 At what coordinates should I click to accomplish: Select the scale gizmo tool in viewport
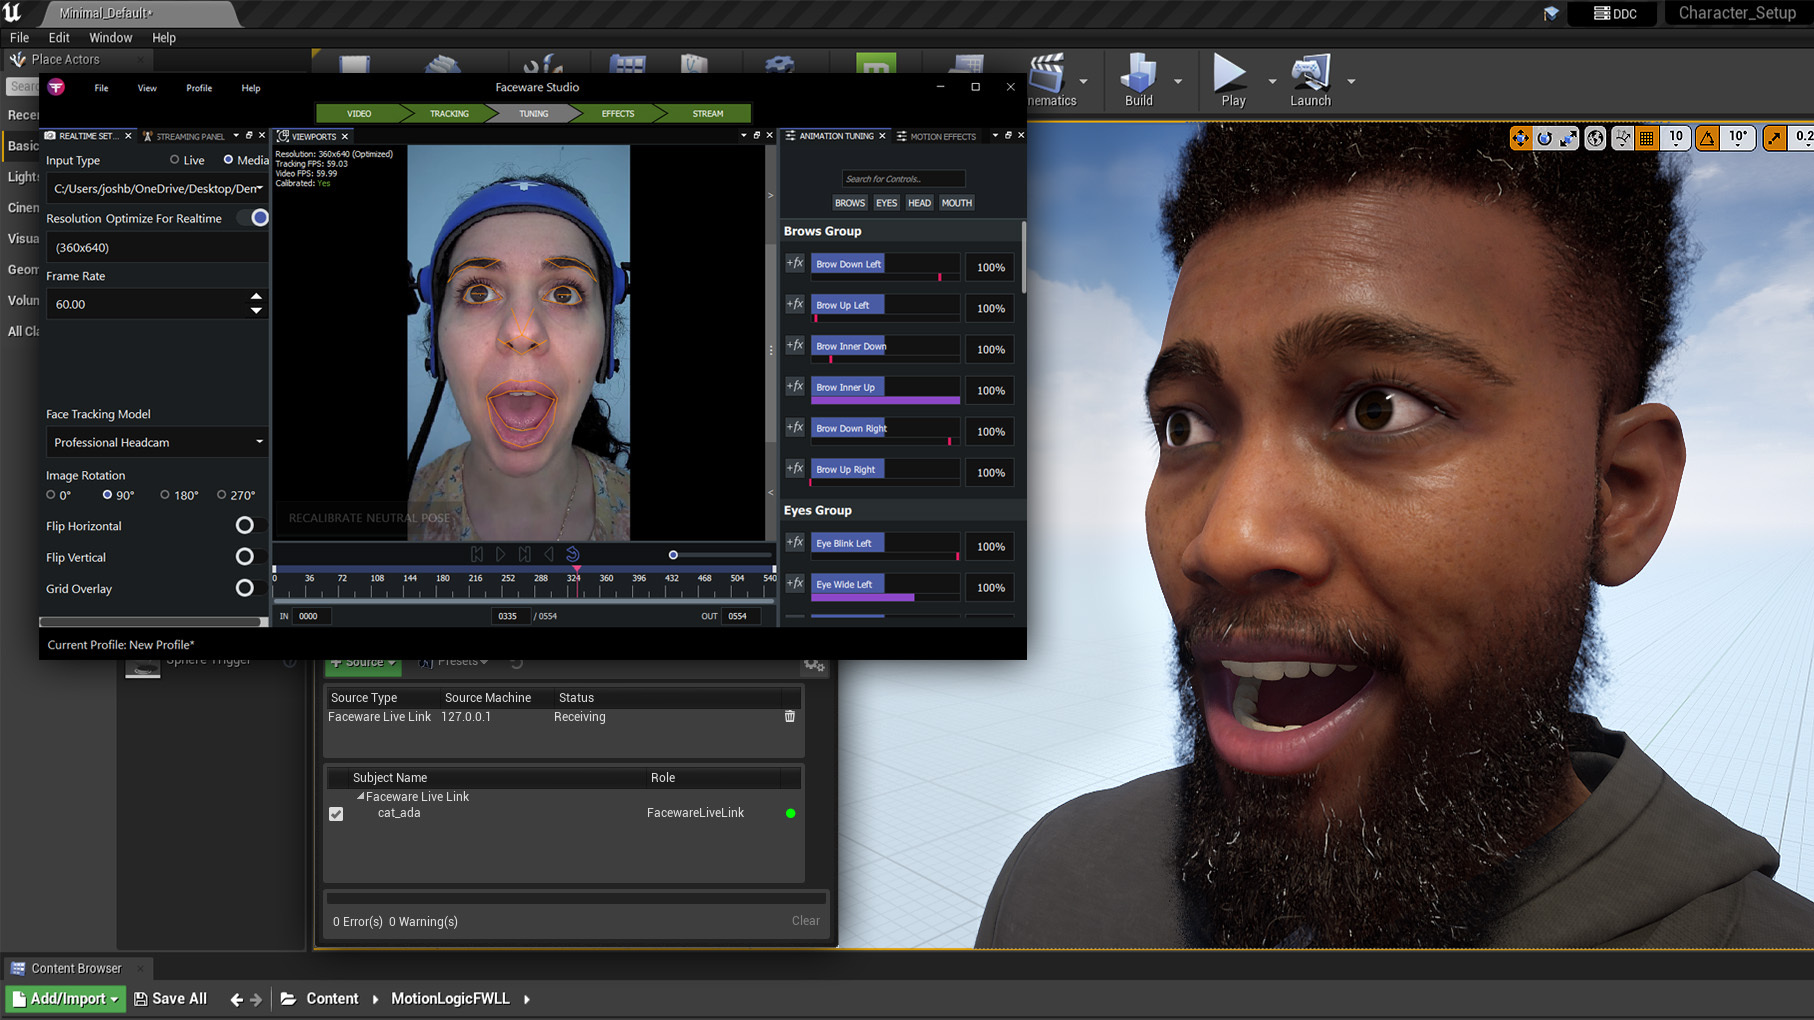(x=1568, y=138)
